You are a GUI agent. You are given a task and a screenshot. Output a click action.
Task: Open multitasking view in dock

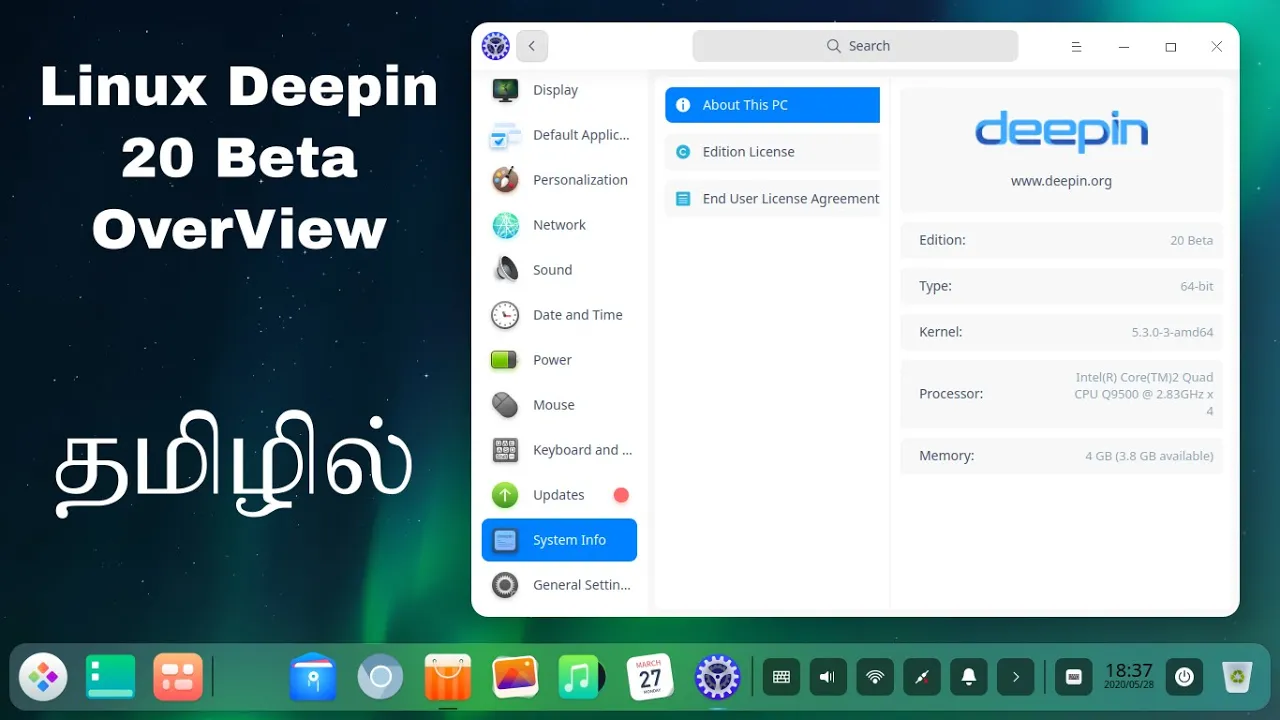click(178, 677)
